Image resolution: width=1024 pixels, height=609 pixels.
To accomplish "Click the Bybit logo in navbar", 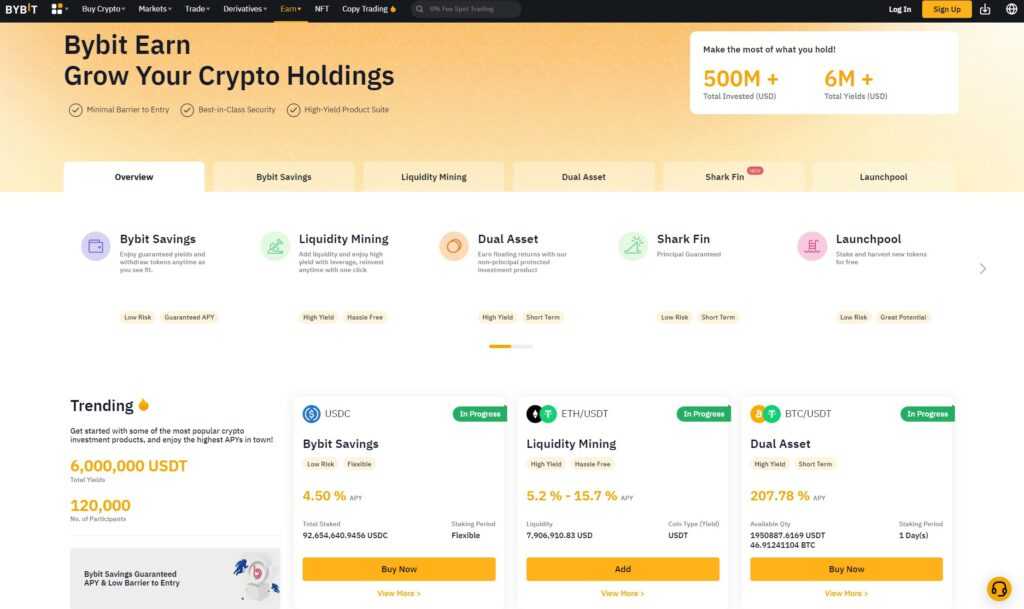I will pos(20,9).
